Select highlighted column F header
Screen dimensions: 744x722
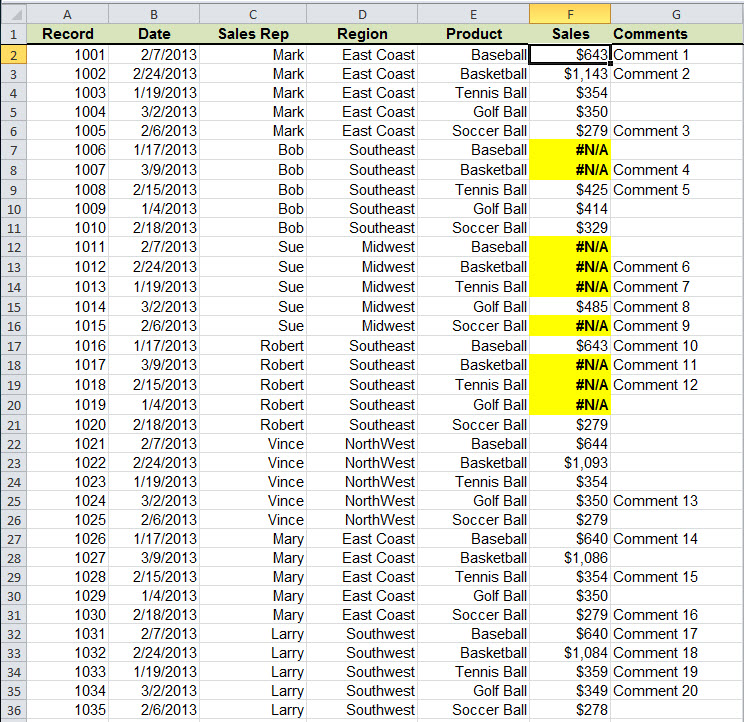pyautogui.click(x=570, y=14)
